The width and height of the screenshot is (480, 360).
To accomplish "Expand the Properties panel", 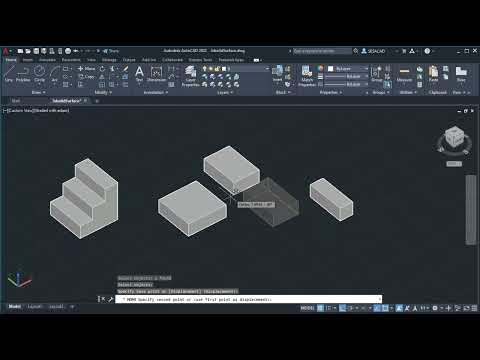I will pyautogui.click(x=331, y=92).
